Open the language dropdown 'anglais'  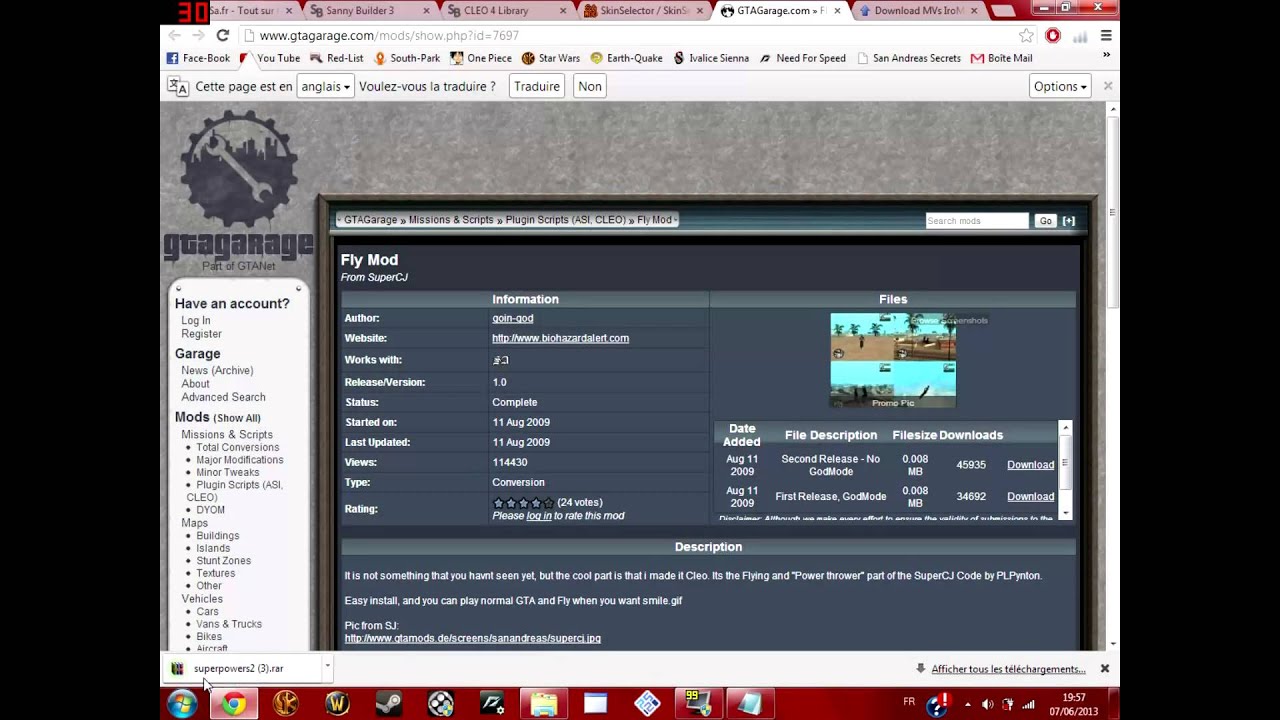pos(324,86)
